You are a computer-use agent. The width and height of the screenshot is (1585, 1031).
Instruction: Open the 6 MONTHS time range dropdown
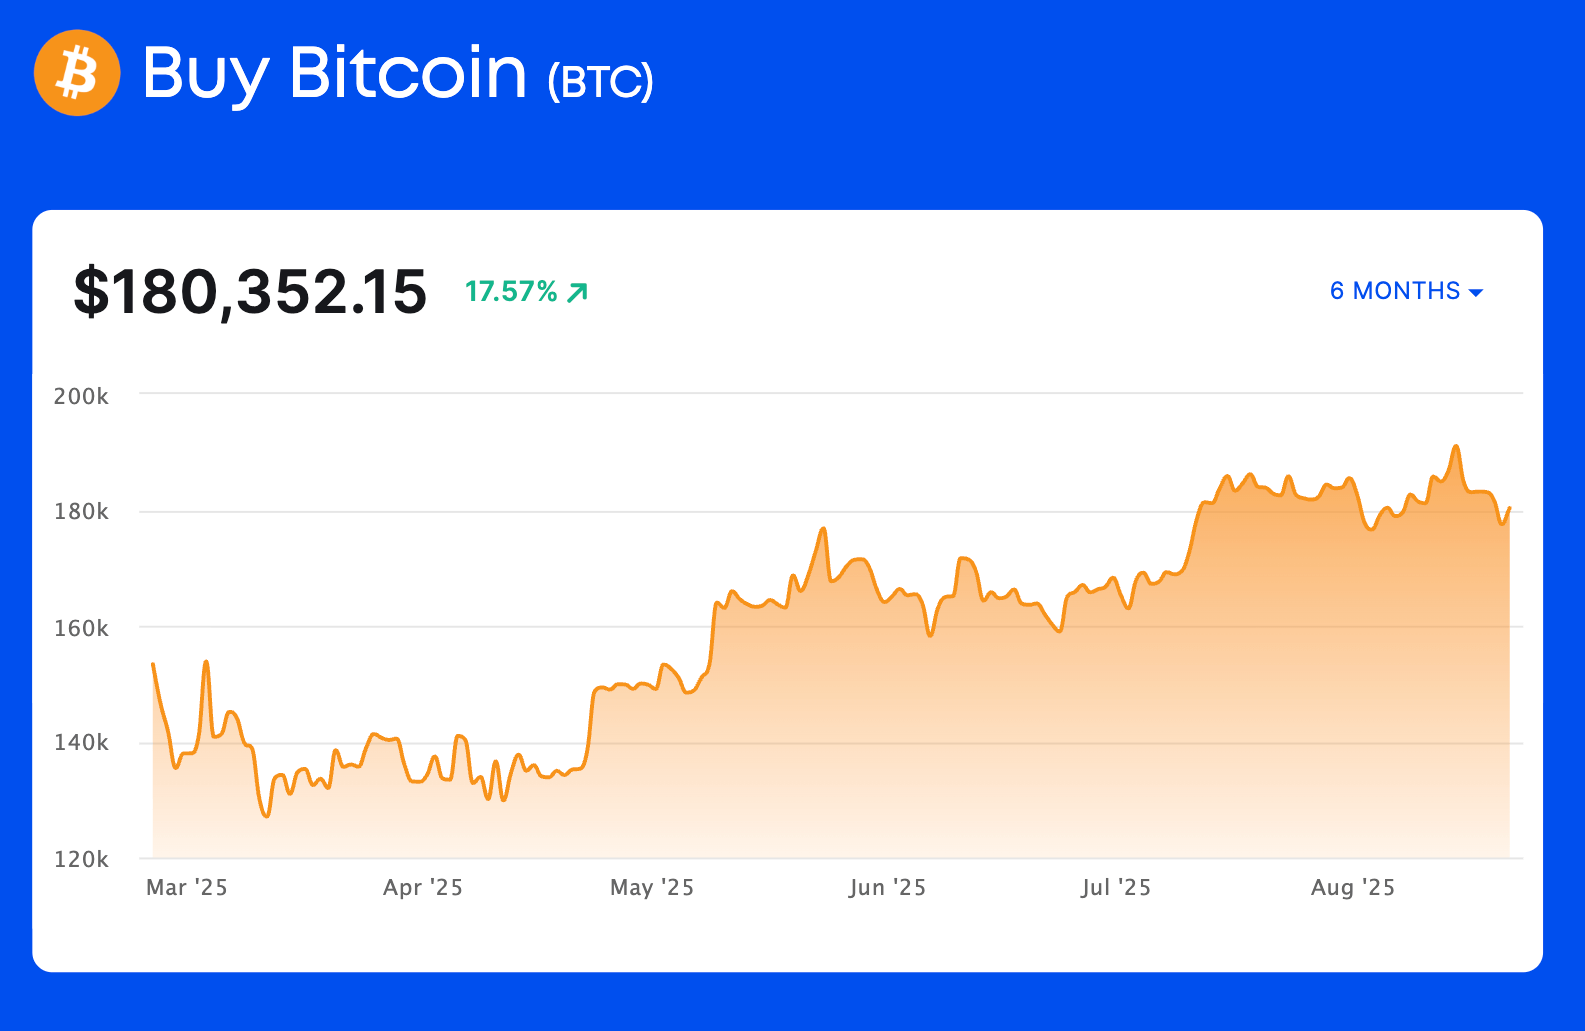click(1405, 291)
